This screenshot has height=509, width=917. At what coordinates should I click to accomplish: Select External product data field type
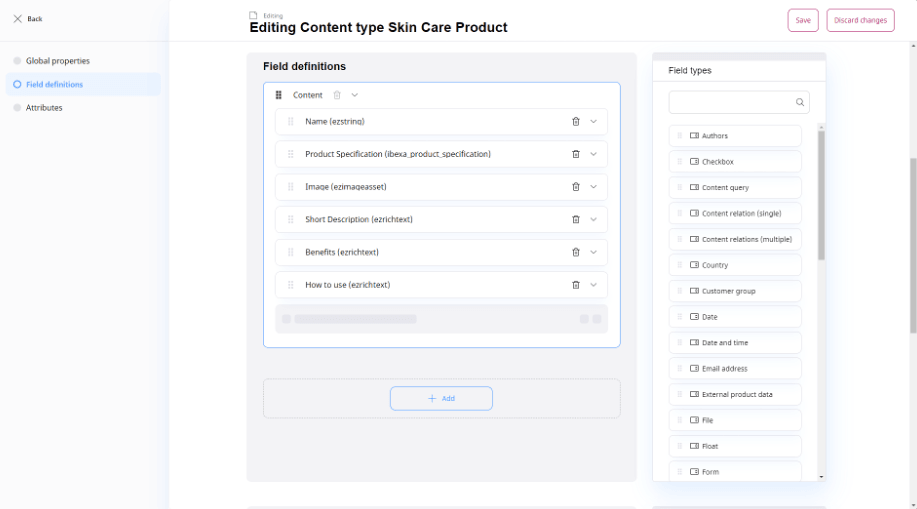[735, 394]
